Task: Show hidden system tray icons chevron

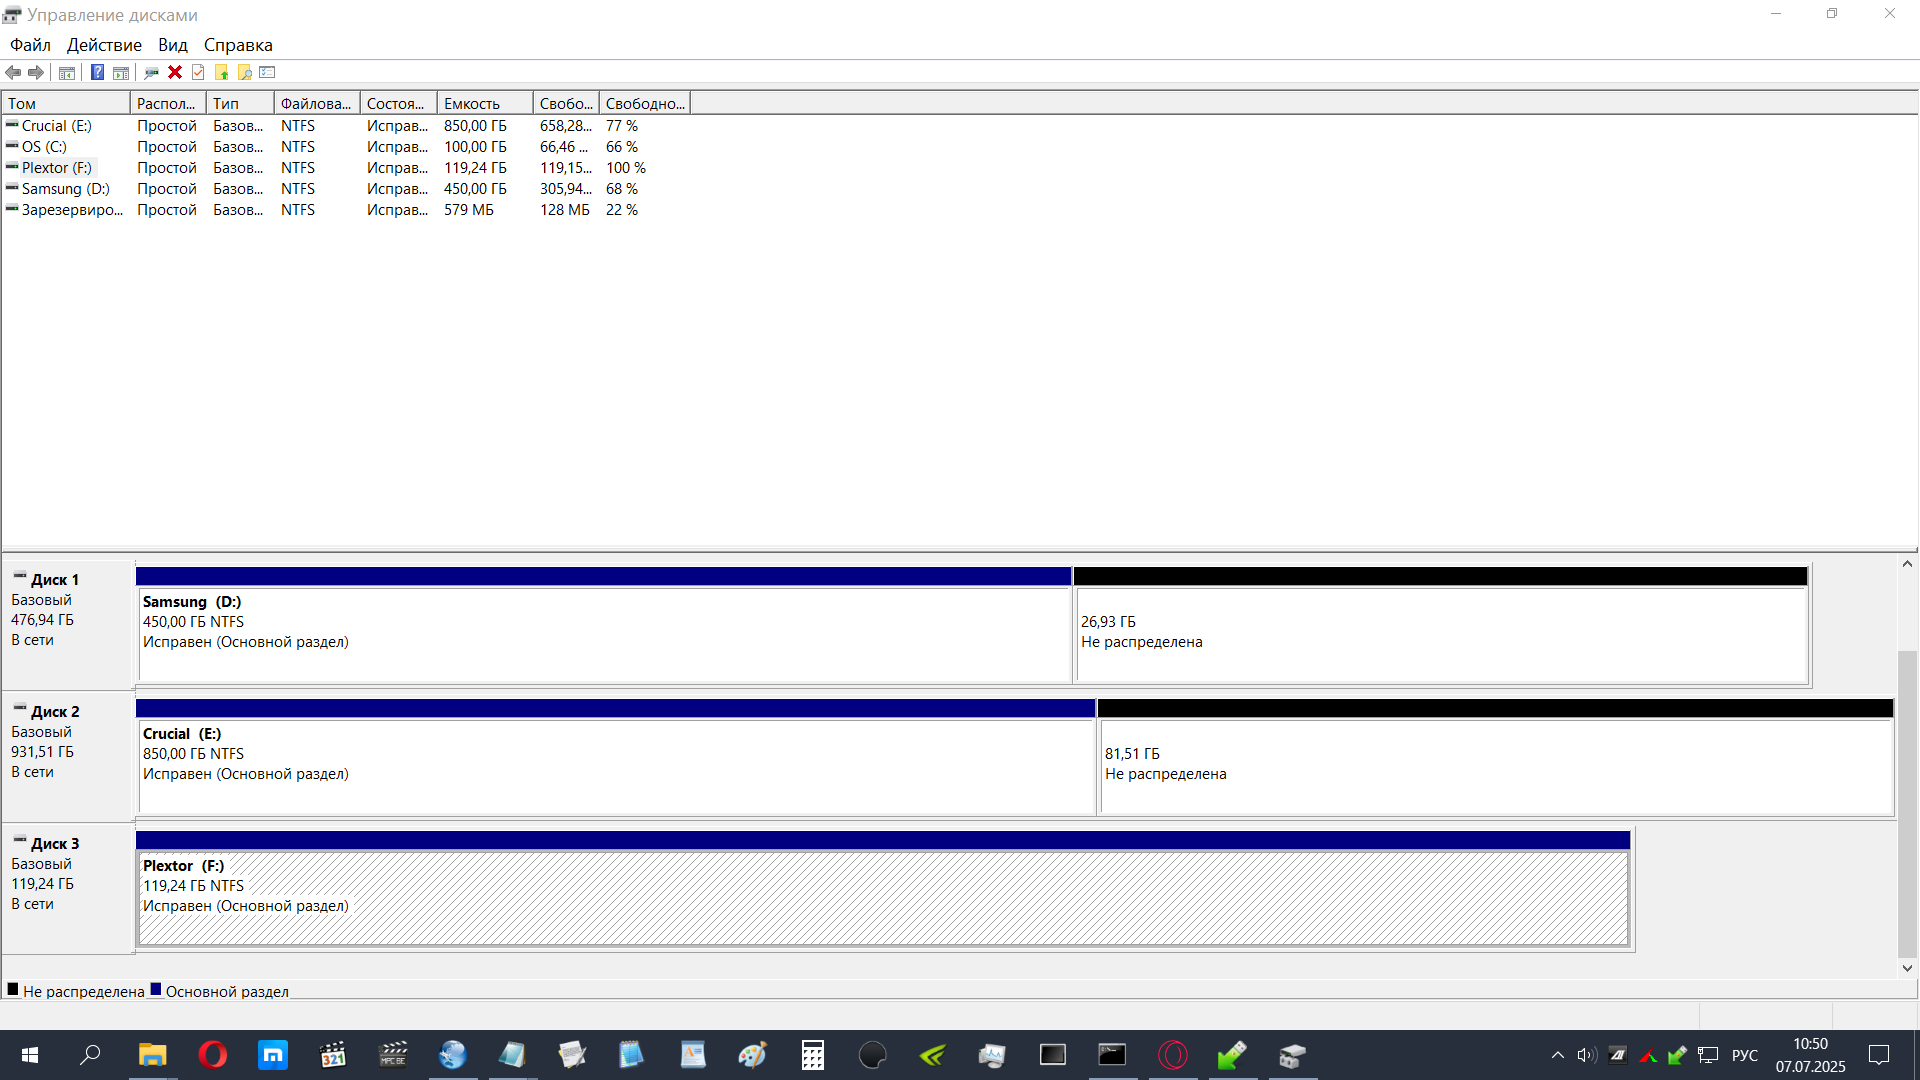Action: (x=1557, y=1055)
